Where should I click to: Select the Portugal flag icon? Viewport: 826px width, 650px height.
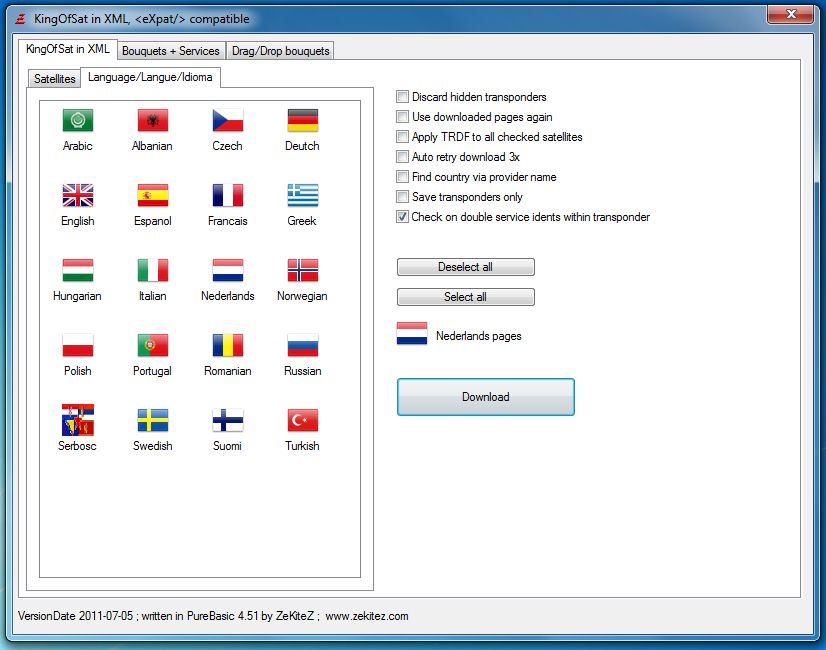(153, 346)
